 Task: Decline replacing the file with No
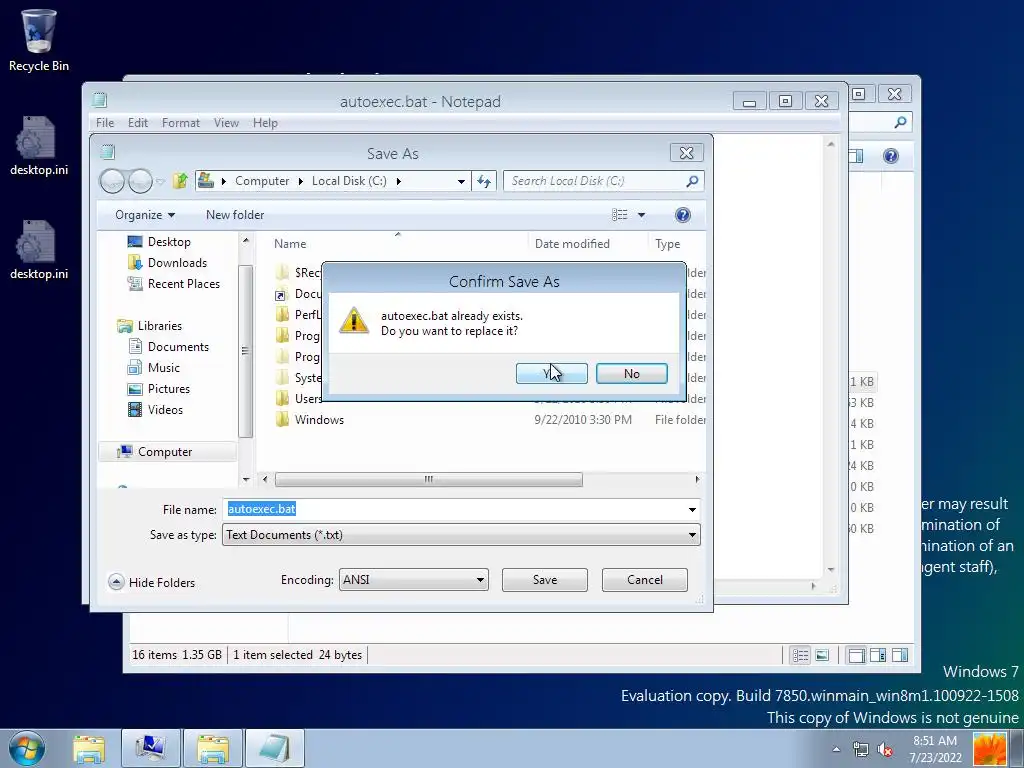coord(632,374)
